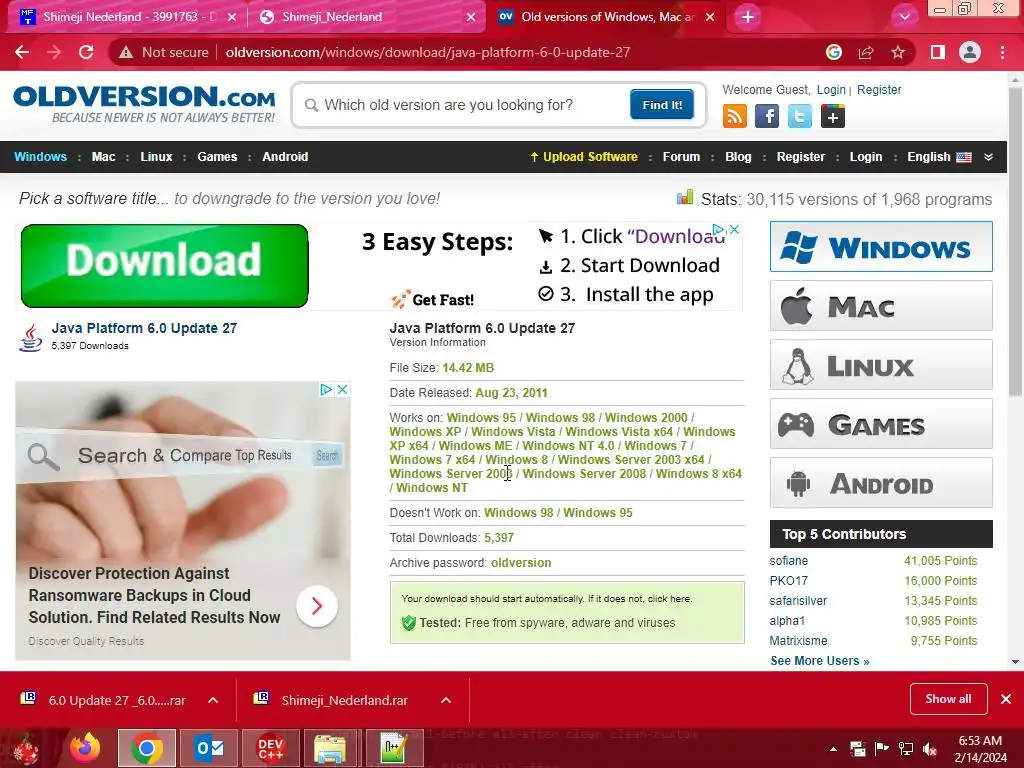
Task: Click the muted volume tray icon
Action: pos(930,749)
